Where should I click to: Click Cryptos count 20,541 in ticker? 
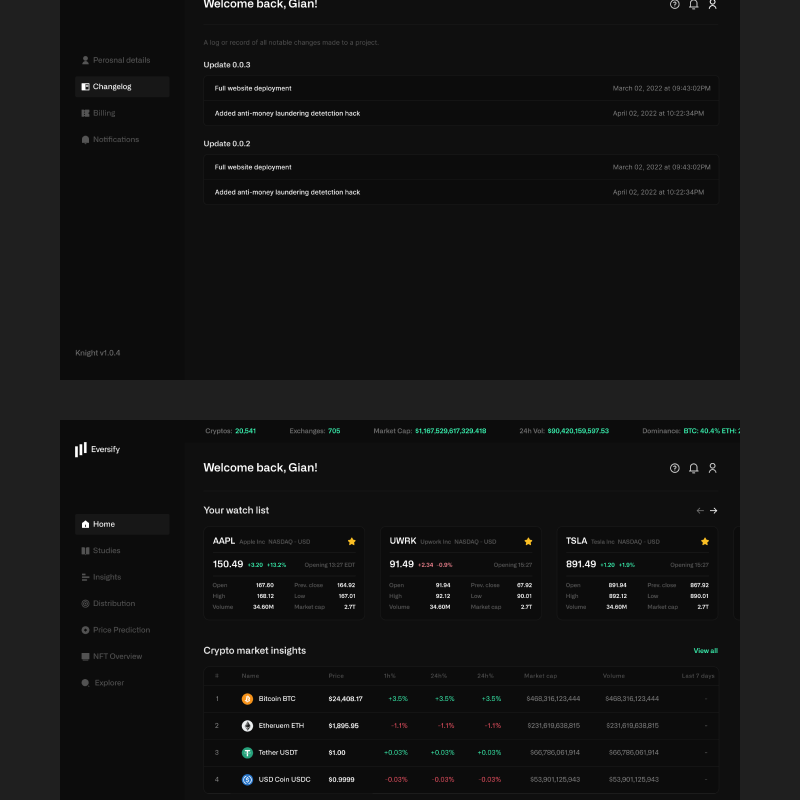pyautogui.click(x=245, y=431)
